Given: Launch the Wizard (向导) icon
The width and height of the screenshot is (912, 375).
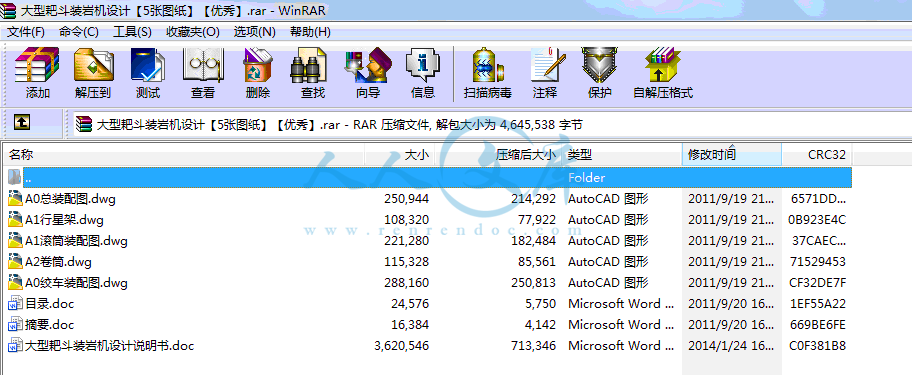Looking at the screenshot, I should (368, 73).
